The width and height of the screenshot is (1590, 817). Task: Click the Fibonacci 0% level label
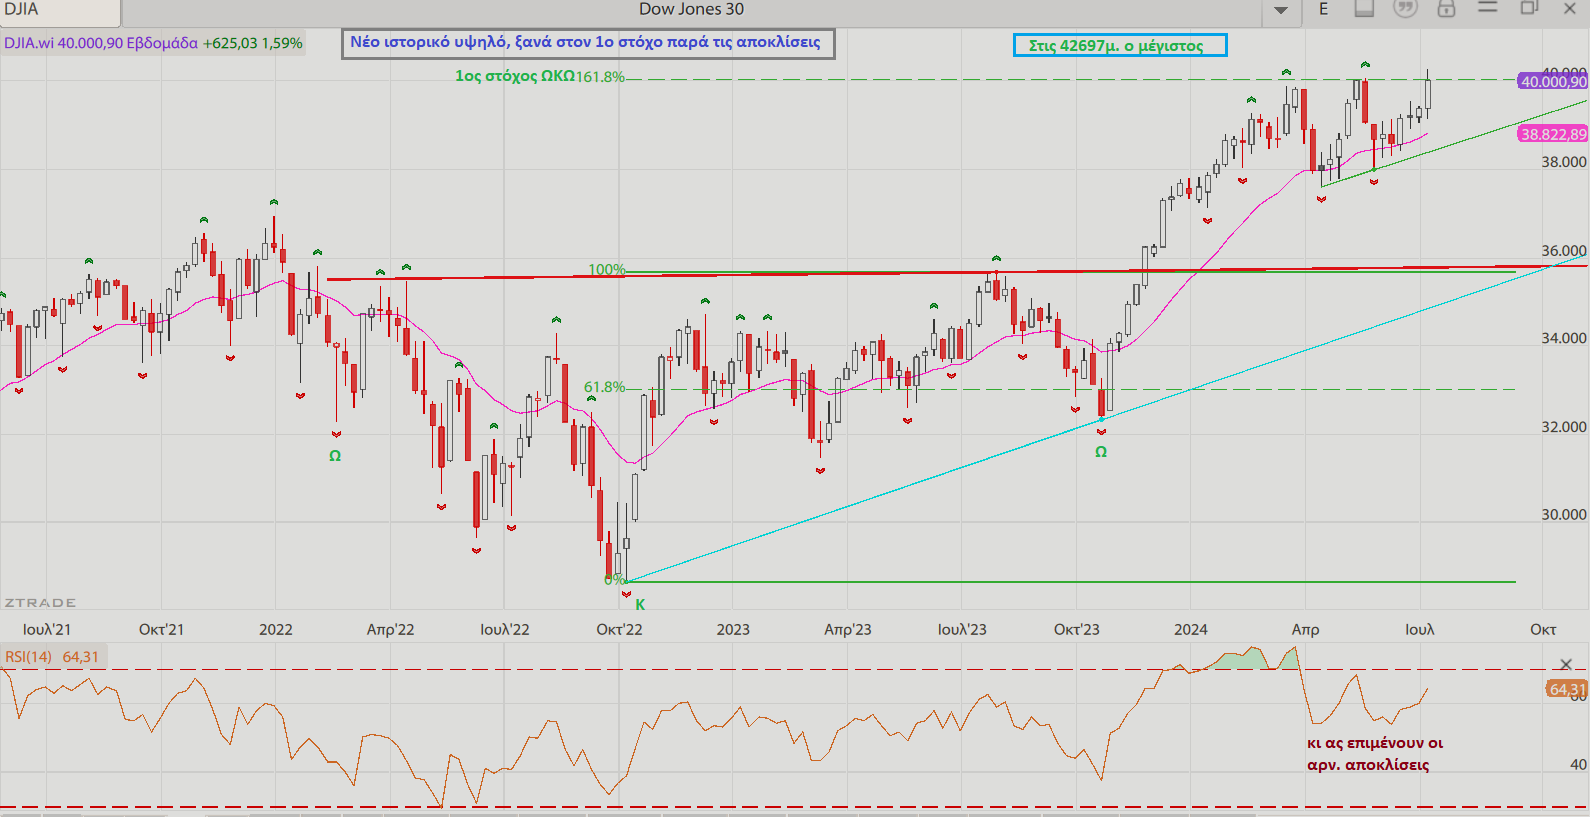coord(614,580)
